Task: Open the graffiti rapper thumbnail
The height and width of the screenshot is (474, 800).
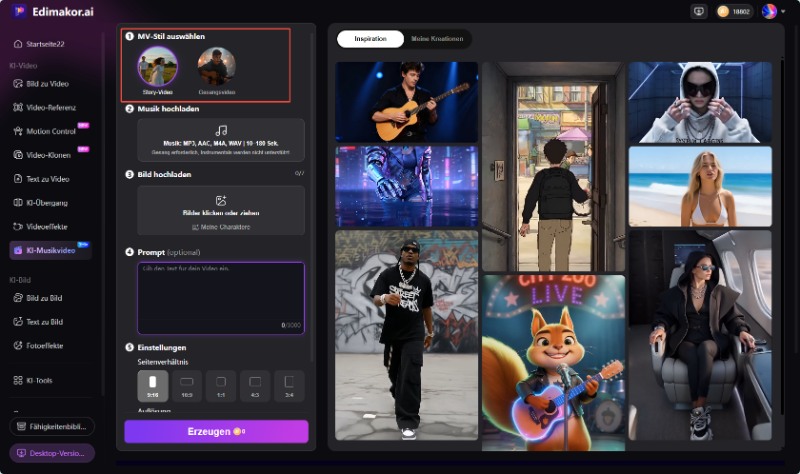Action: point(407,335)
